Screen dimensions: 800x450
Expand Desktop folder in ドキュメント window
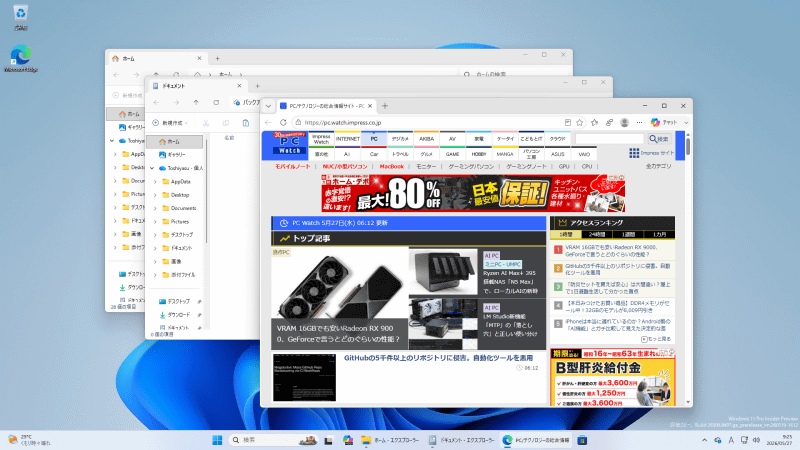(155, 195)
